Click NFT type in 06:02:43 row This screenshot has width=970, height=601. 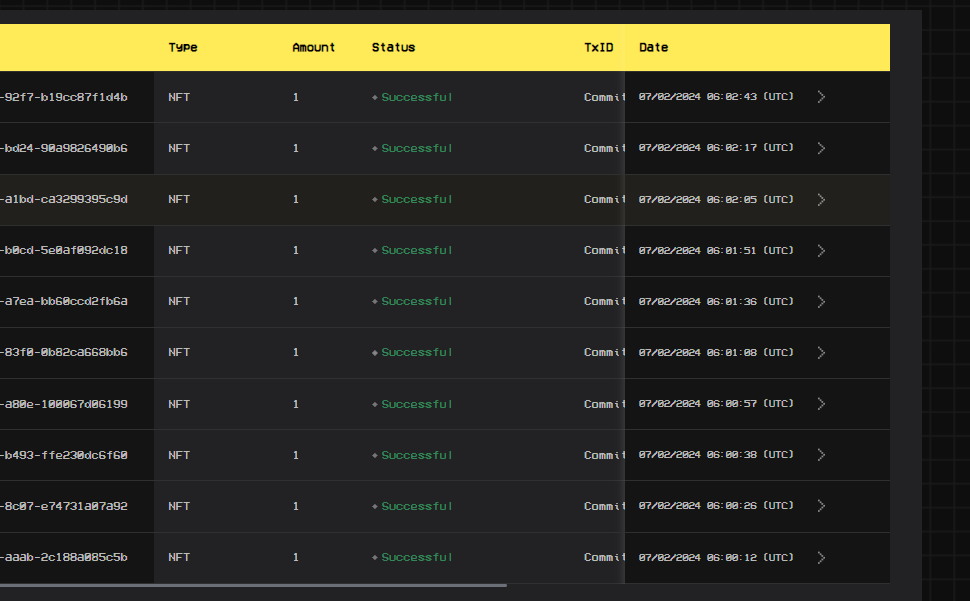[x=179, y=97]
